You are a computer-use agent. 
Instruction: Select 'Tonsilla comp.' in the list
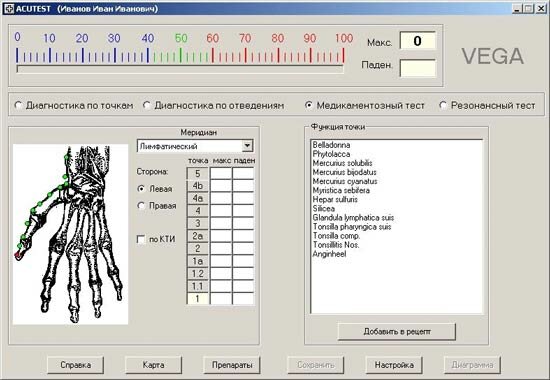point(336,236)
